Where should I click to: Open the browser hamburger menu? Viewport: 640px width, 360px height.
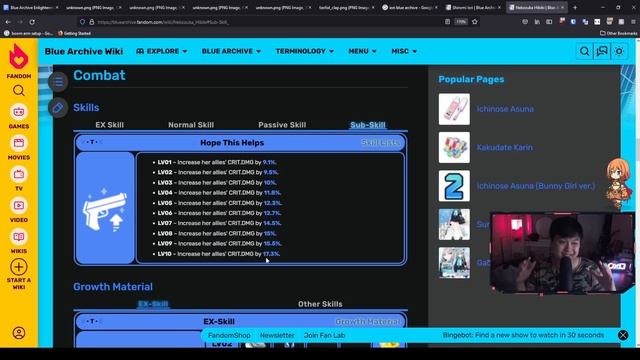[633, 22]
